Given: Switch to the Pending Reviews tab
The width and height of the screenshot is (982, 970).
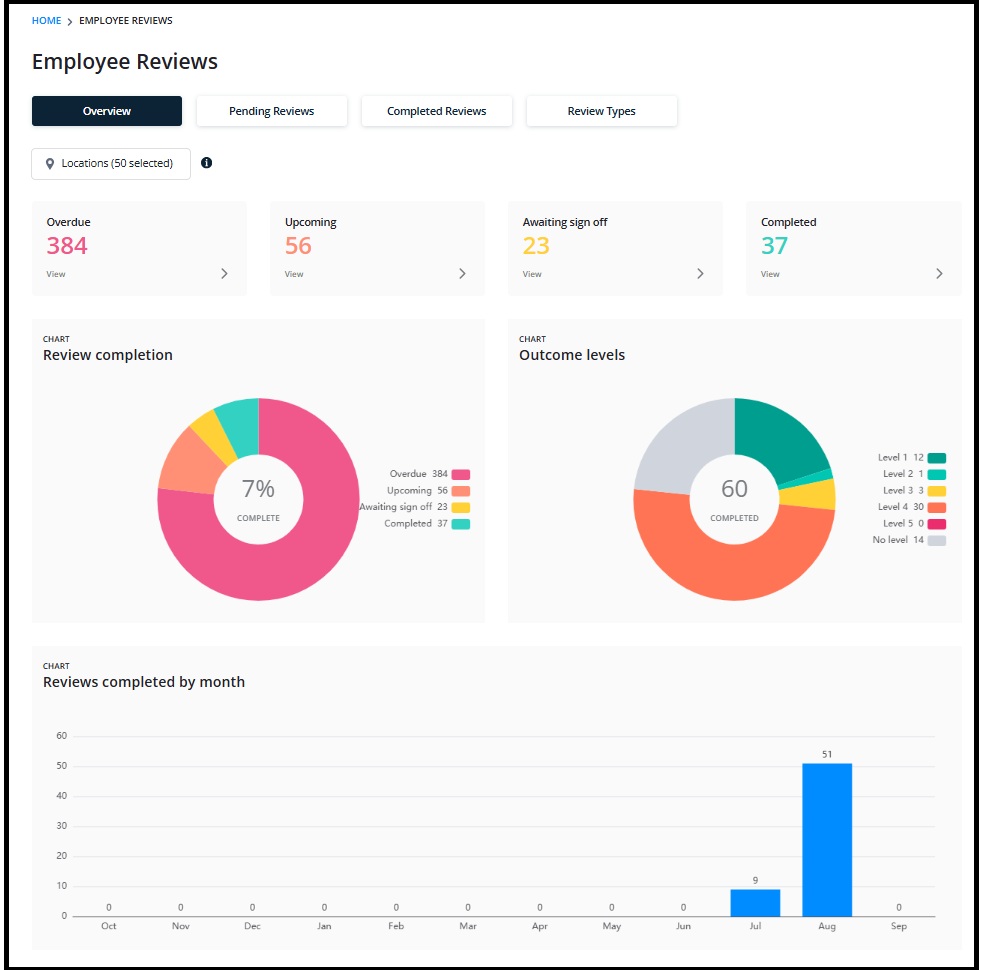Looking at the screenshot, I should coord(272,111).
